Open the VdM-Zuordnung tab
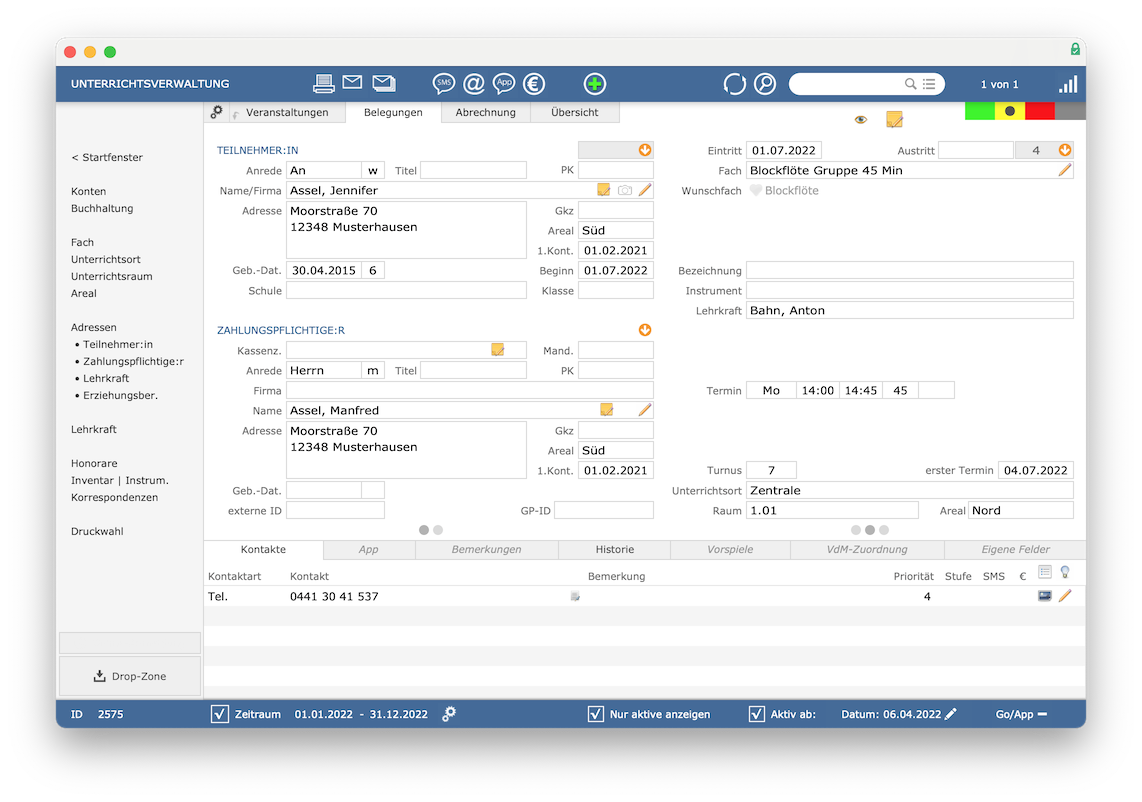This screenshot has width=1142, height=802. click(867, 549)
